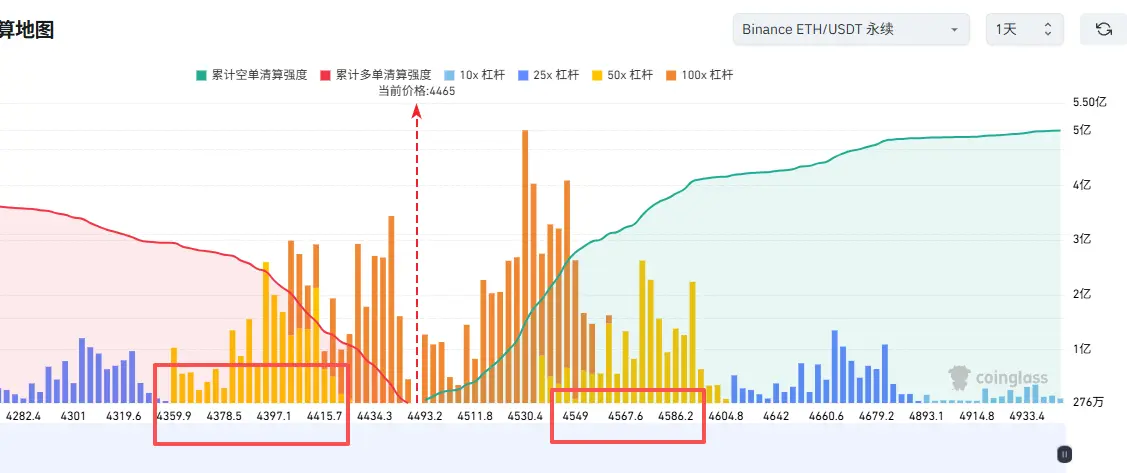Click y-axis value 276万

[1087, 403]
